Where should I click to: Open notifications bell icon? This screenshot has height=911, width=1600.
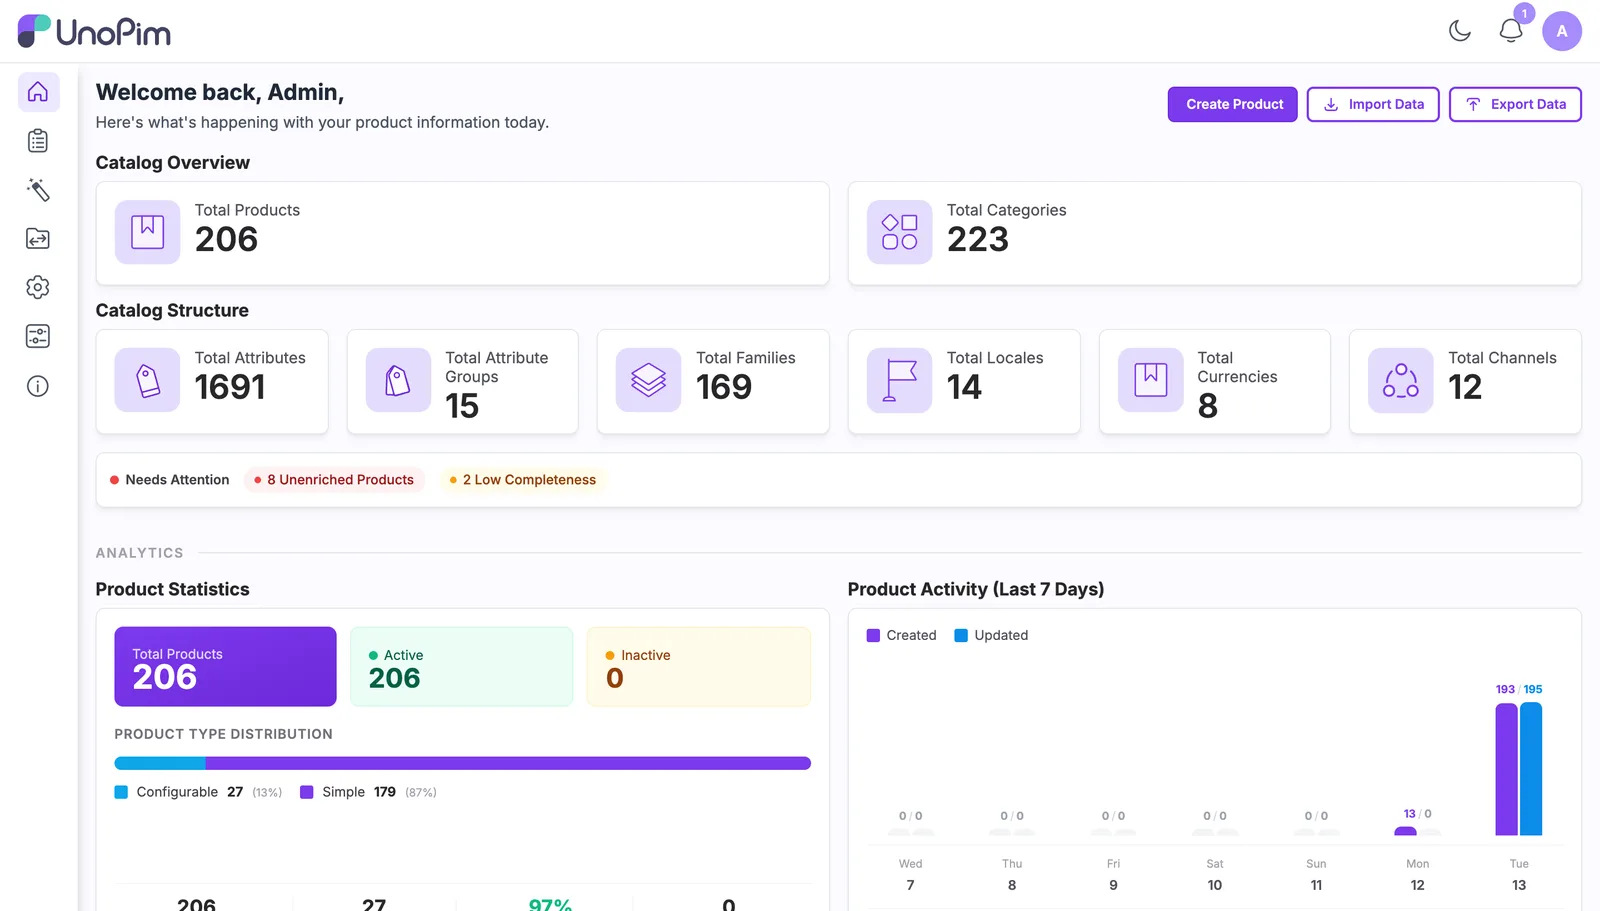(1511, 31)
